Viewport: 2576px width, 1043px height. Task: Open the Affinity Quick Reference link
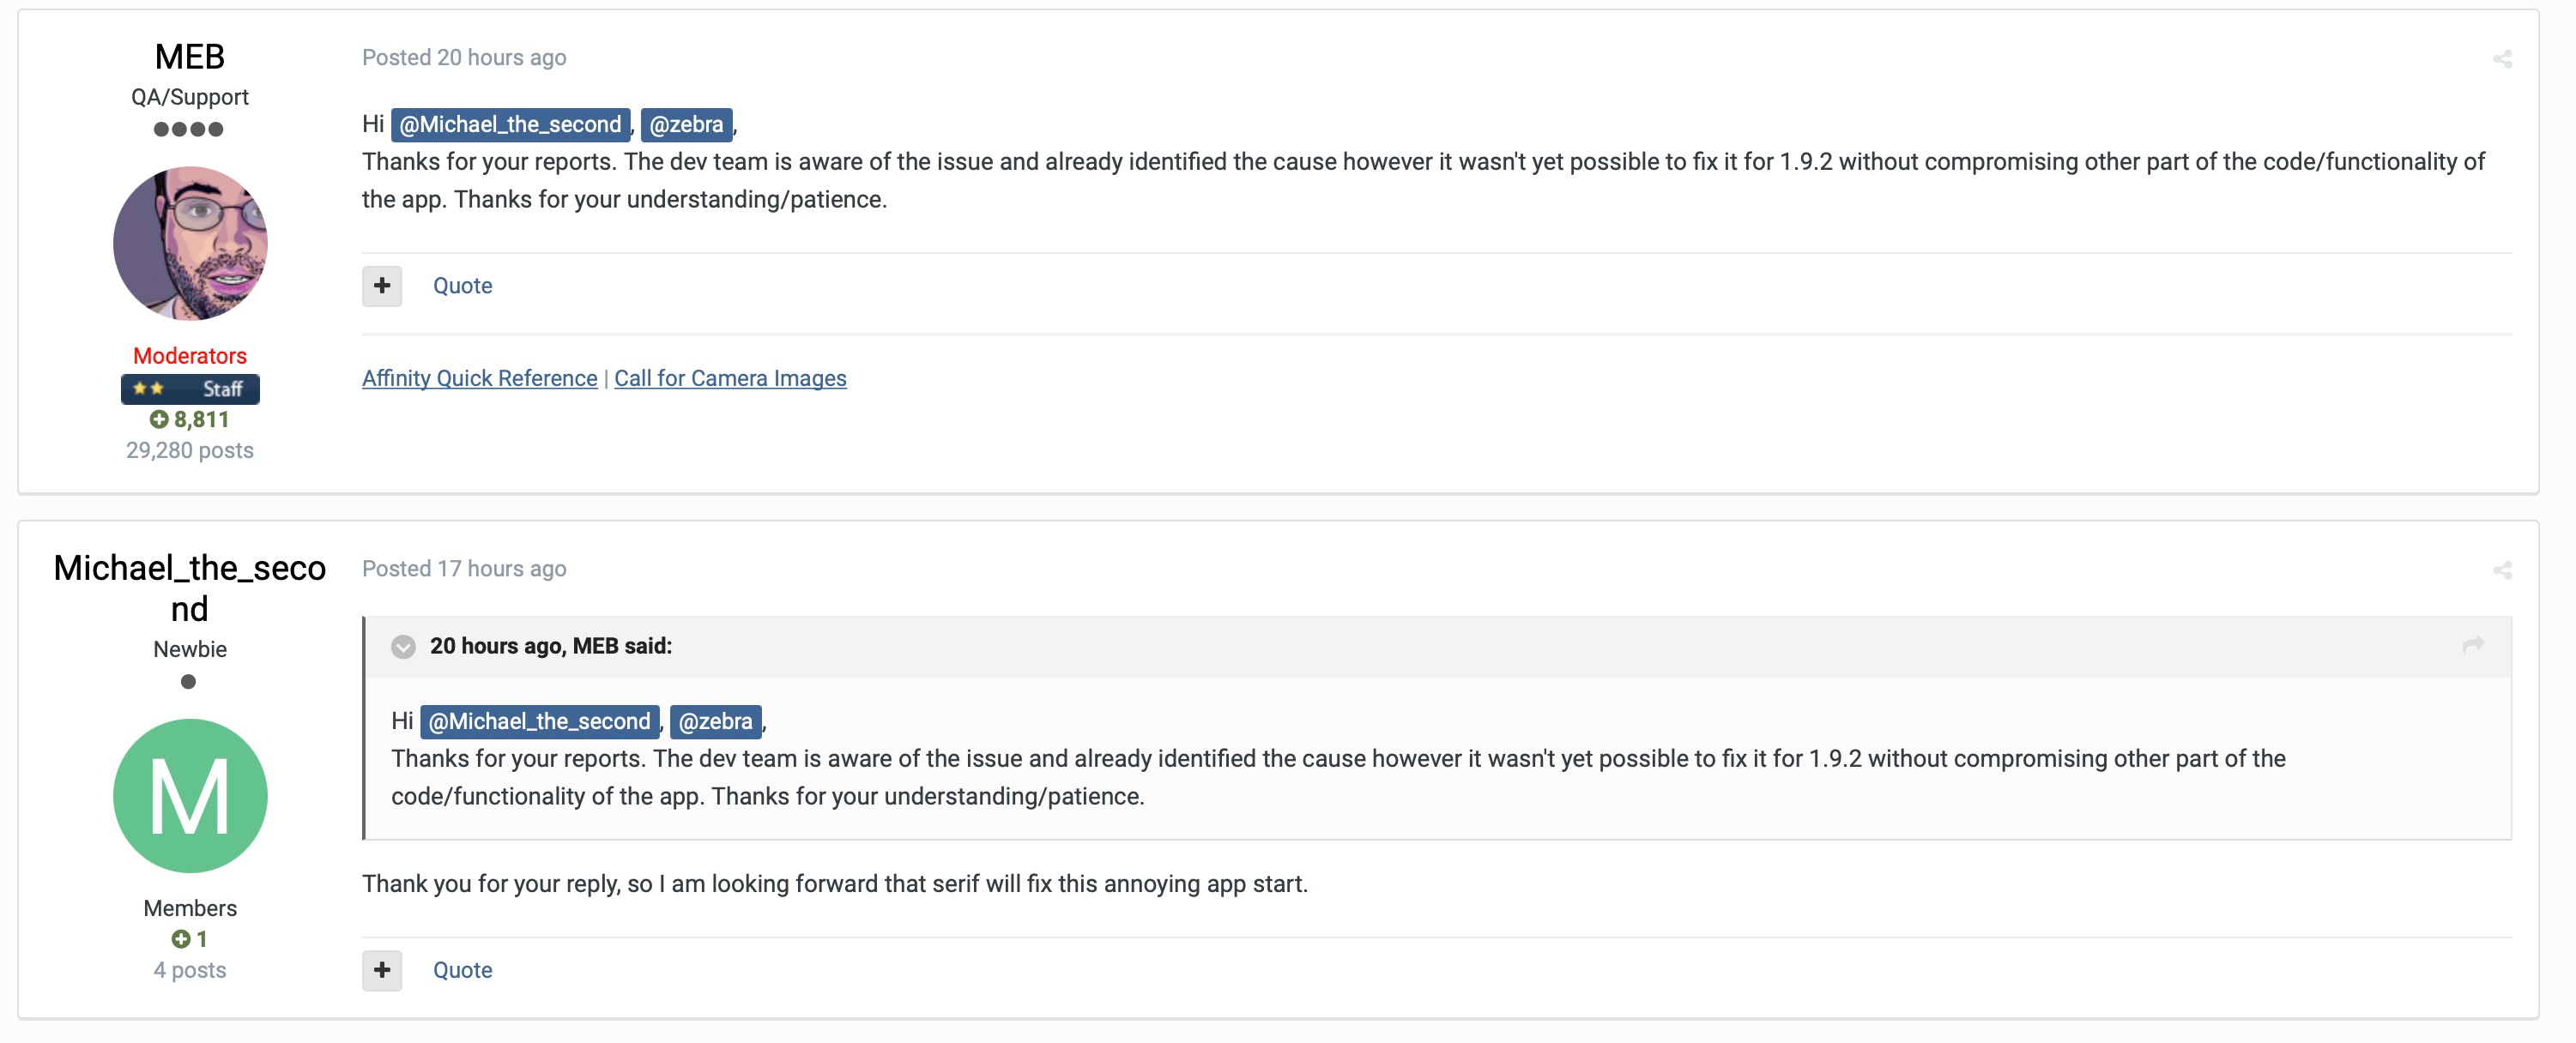point(479,379)
